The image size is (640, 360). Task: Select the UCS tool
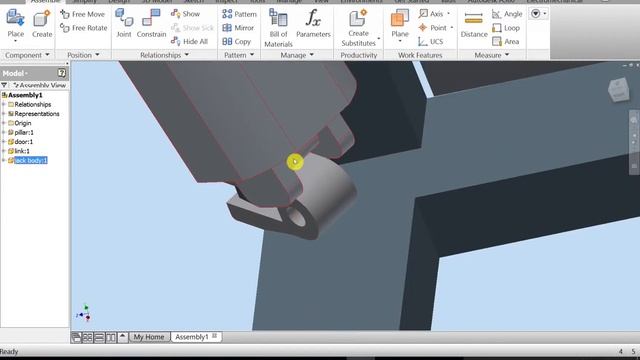tap(431, 42)
